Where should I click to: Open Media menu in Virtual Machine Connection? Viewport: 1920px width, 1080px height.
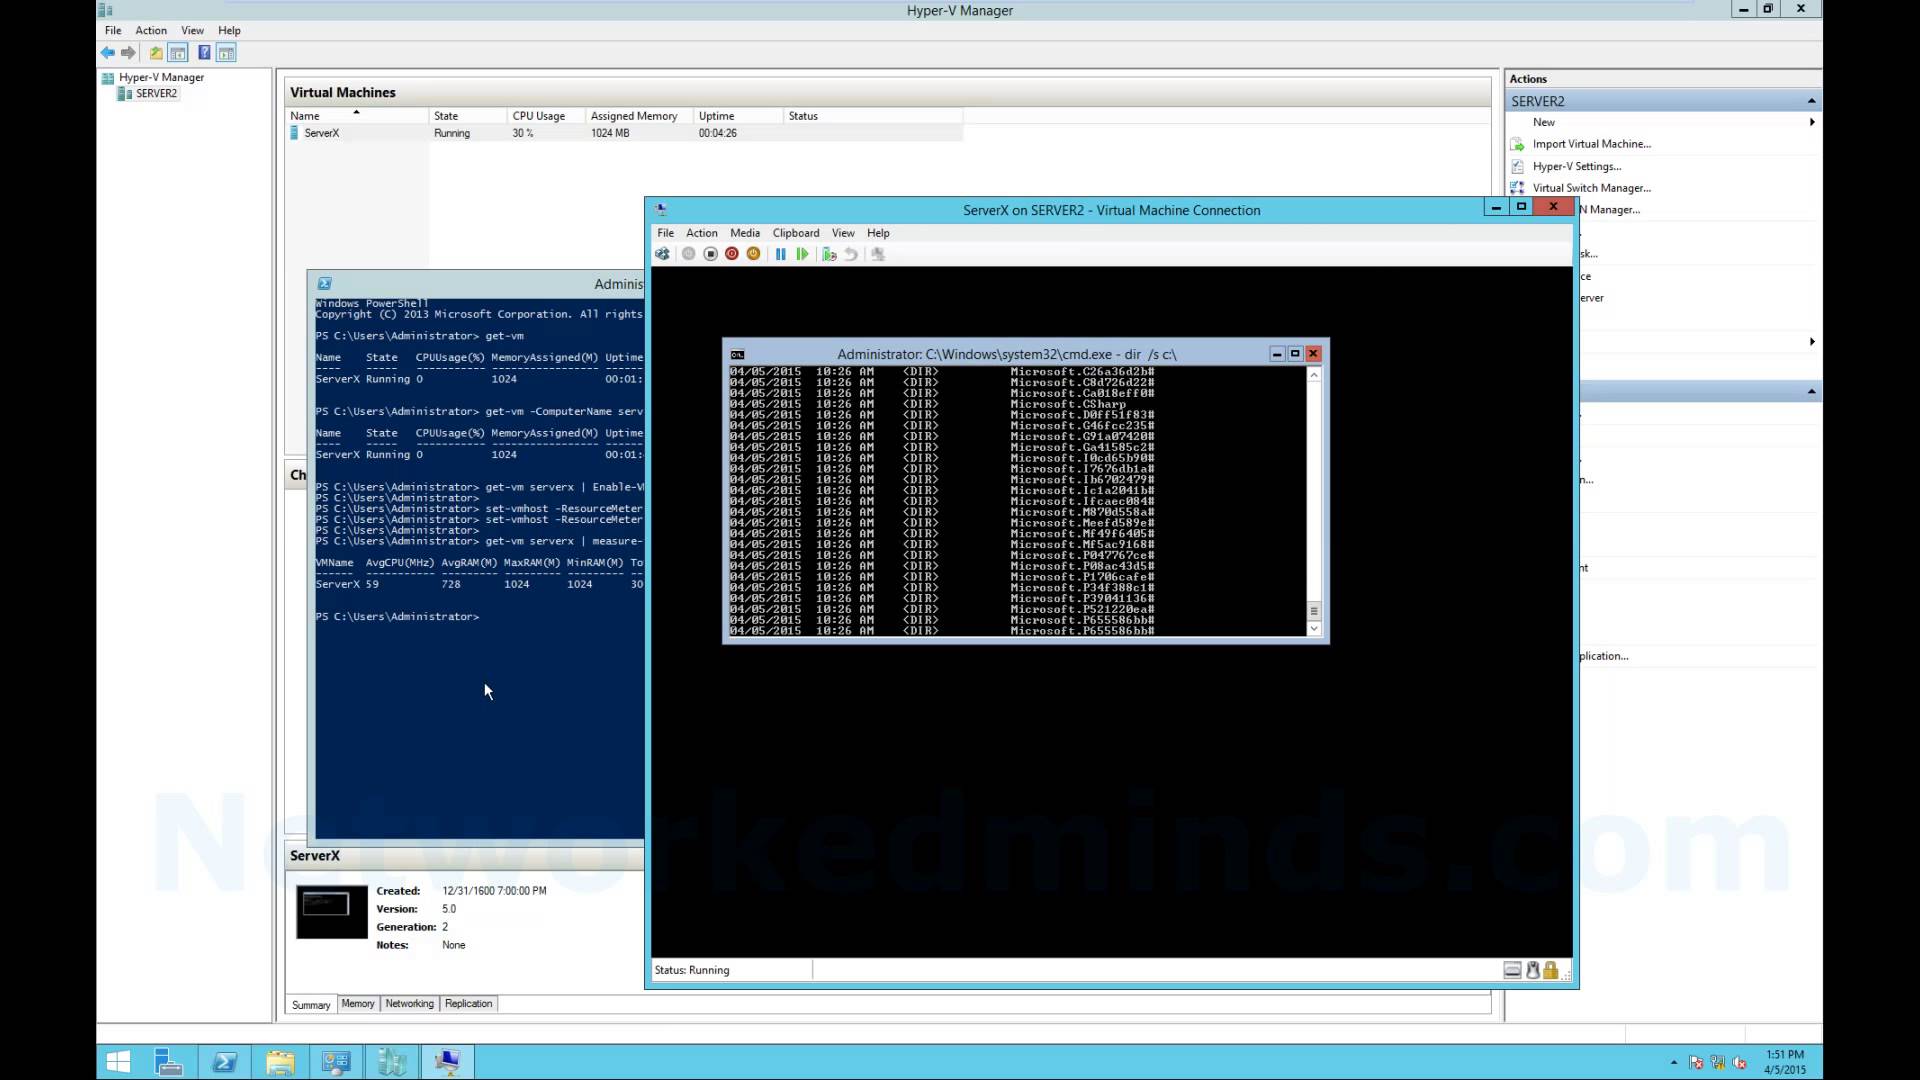click(x=745, y=233)
